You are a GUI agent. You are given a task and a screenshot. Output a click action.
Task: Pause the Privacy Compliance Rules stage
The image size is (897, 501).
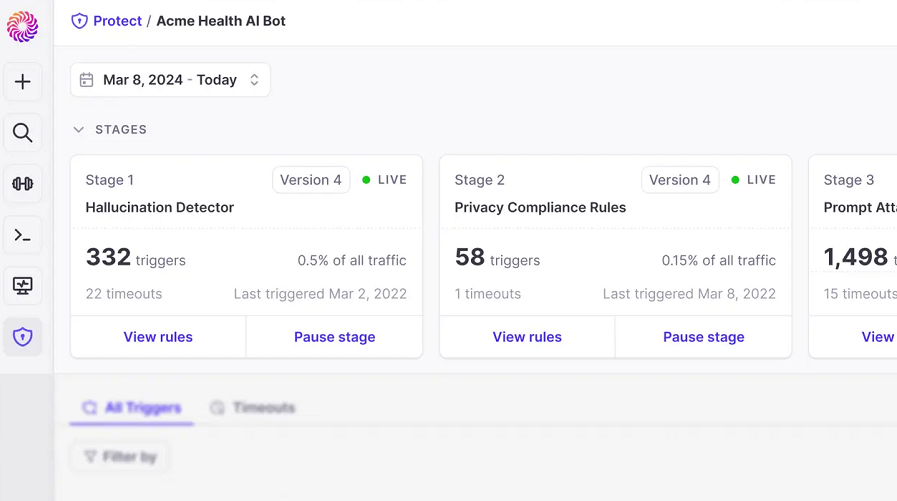(704, 337)
